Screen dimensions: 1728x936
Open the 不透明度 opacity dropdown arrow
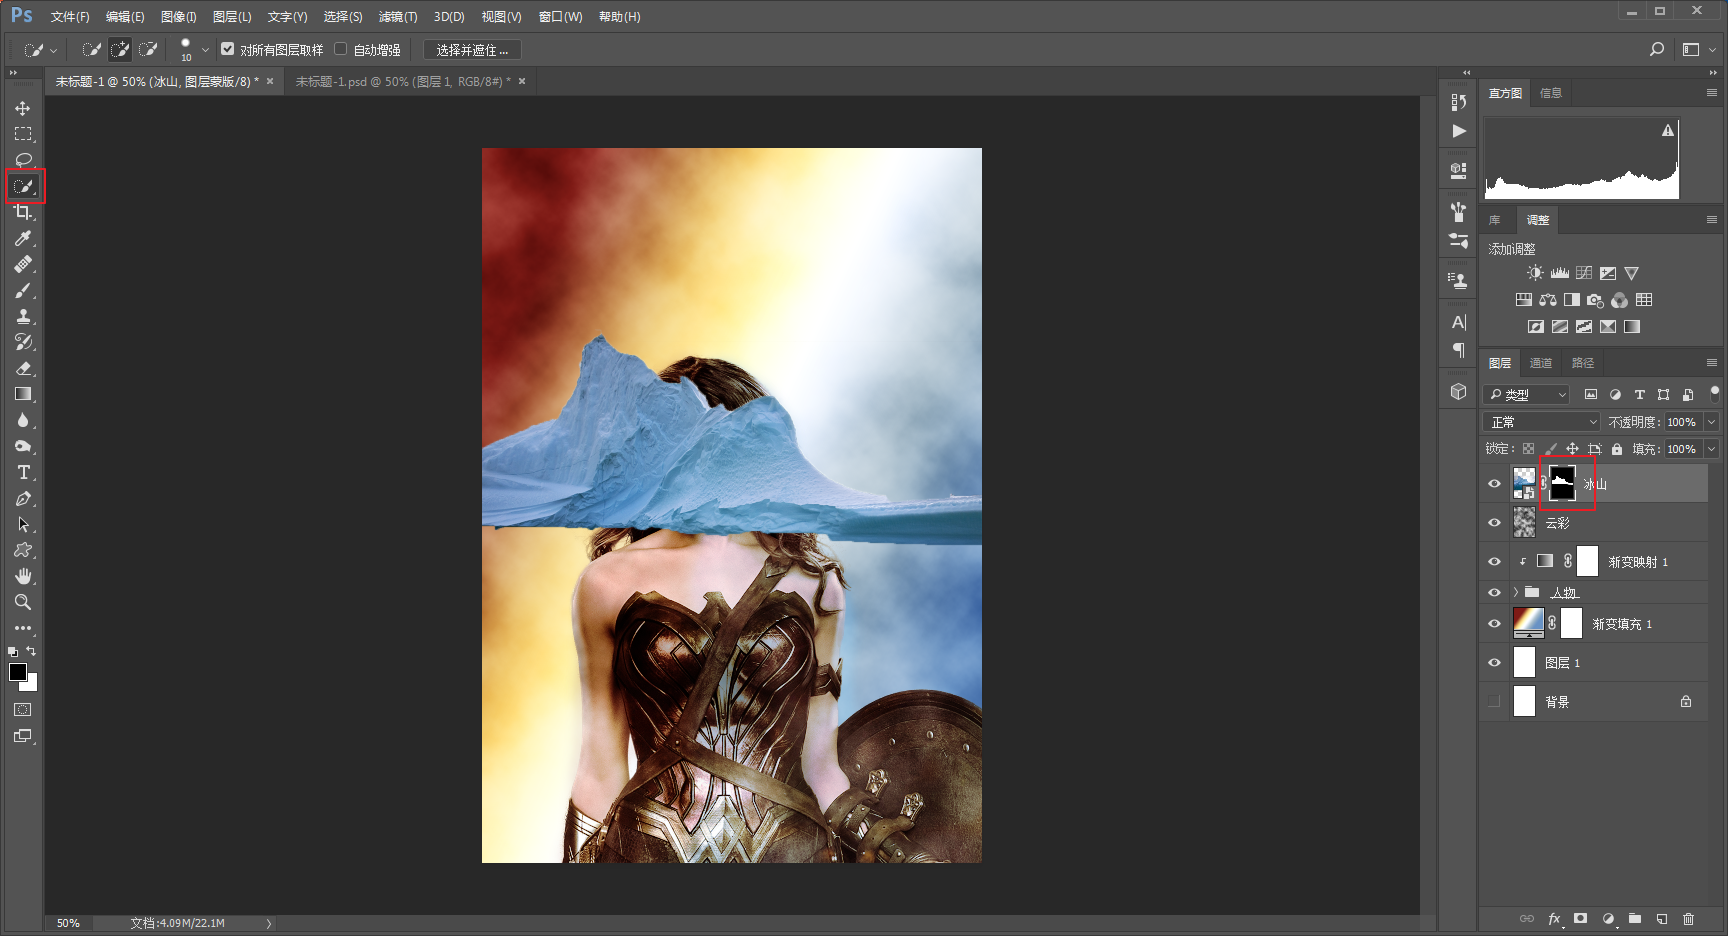click(1712, 422)
